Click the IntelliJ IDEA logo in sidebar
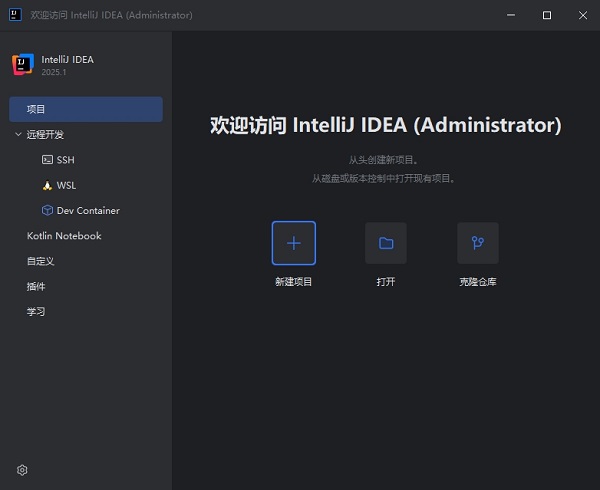The height and width of the screenshot is (490, 600). coord(22,65)
